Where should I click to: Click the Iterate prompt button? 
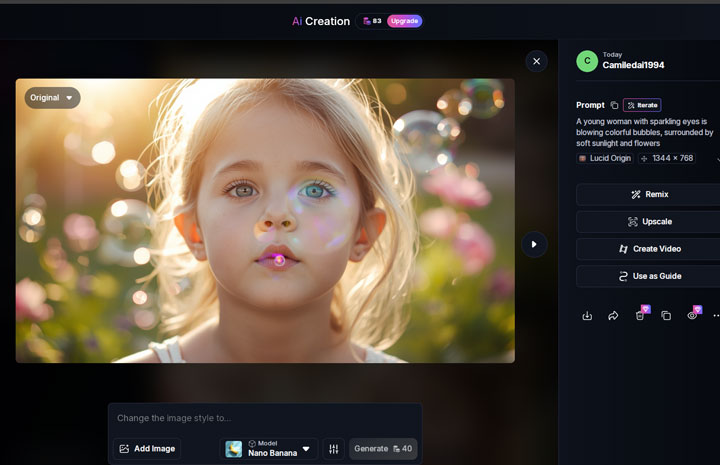642,105
